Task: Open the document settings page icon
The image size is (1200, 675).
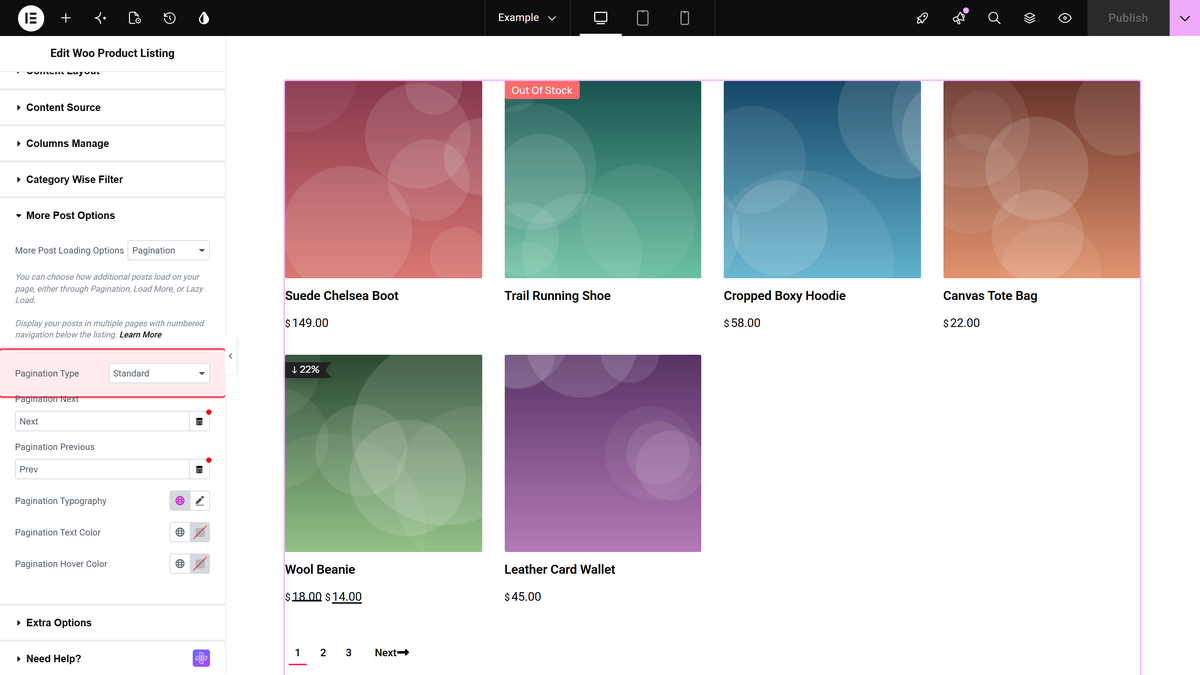Action: (135, 18)
